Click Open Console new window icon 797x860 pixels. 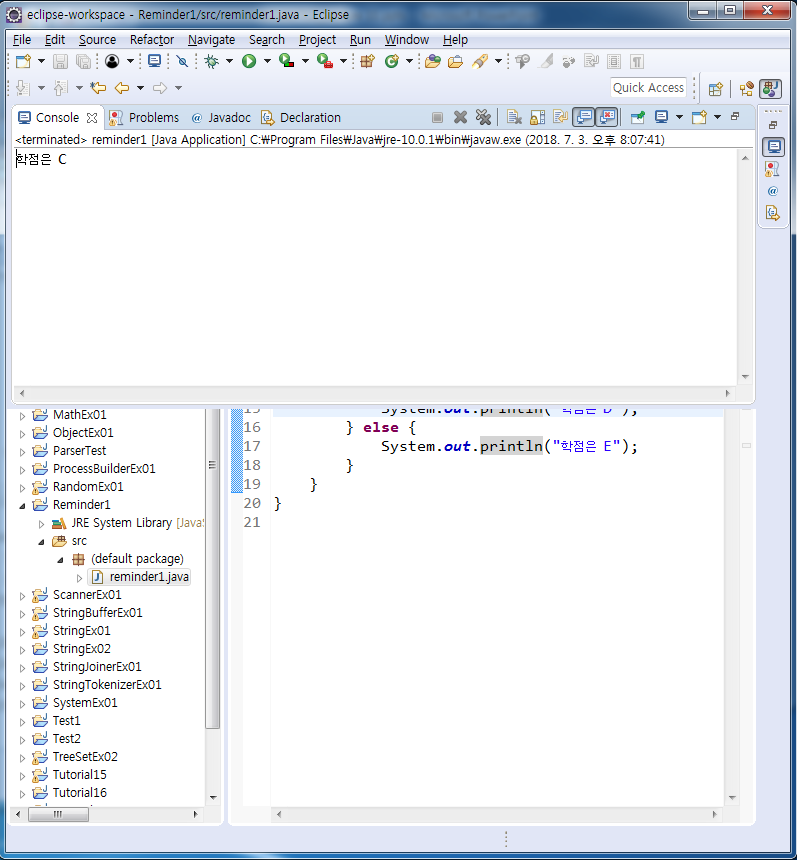tap(699, 117)
